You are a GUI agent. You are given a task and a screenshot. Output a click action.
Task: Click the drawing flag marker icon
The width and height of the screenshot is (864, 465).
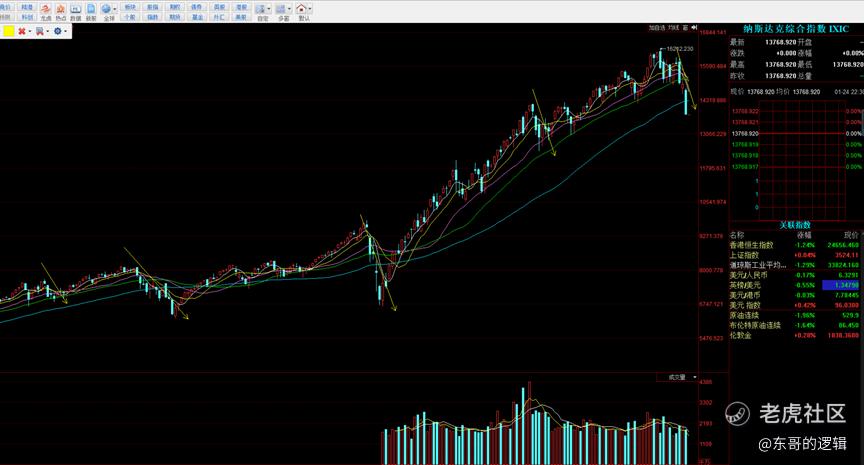(40, 31)
